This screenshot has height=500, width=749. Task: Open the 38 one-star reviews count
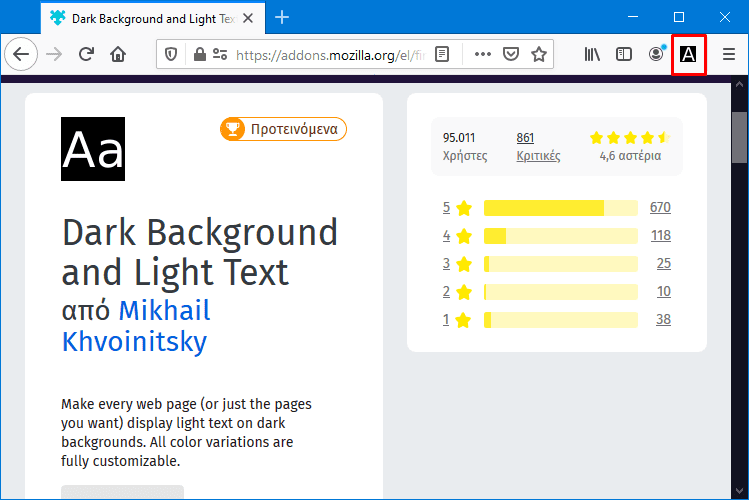[663, 319]
